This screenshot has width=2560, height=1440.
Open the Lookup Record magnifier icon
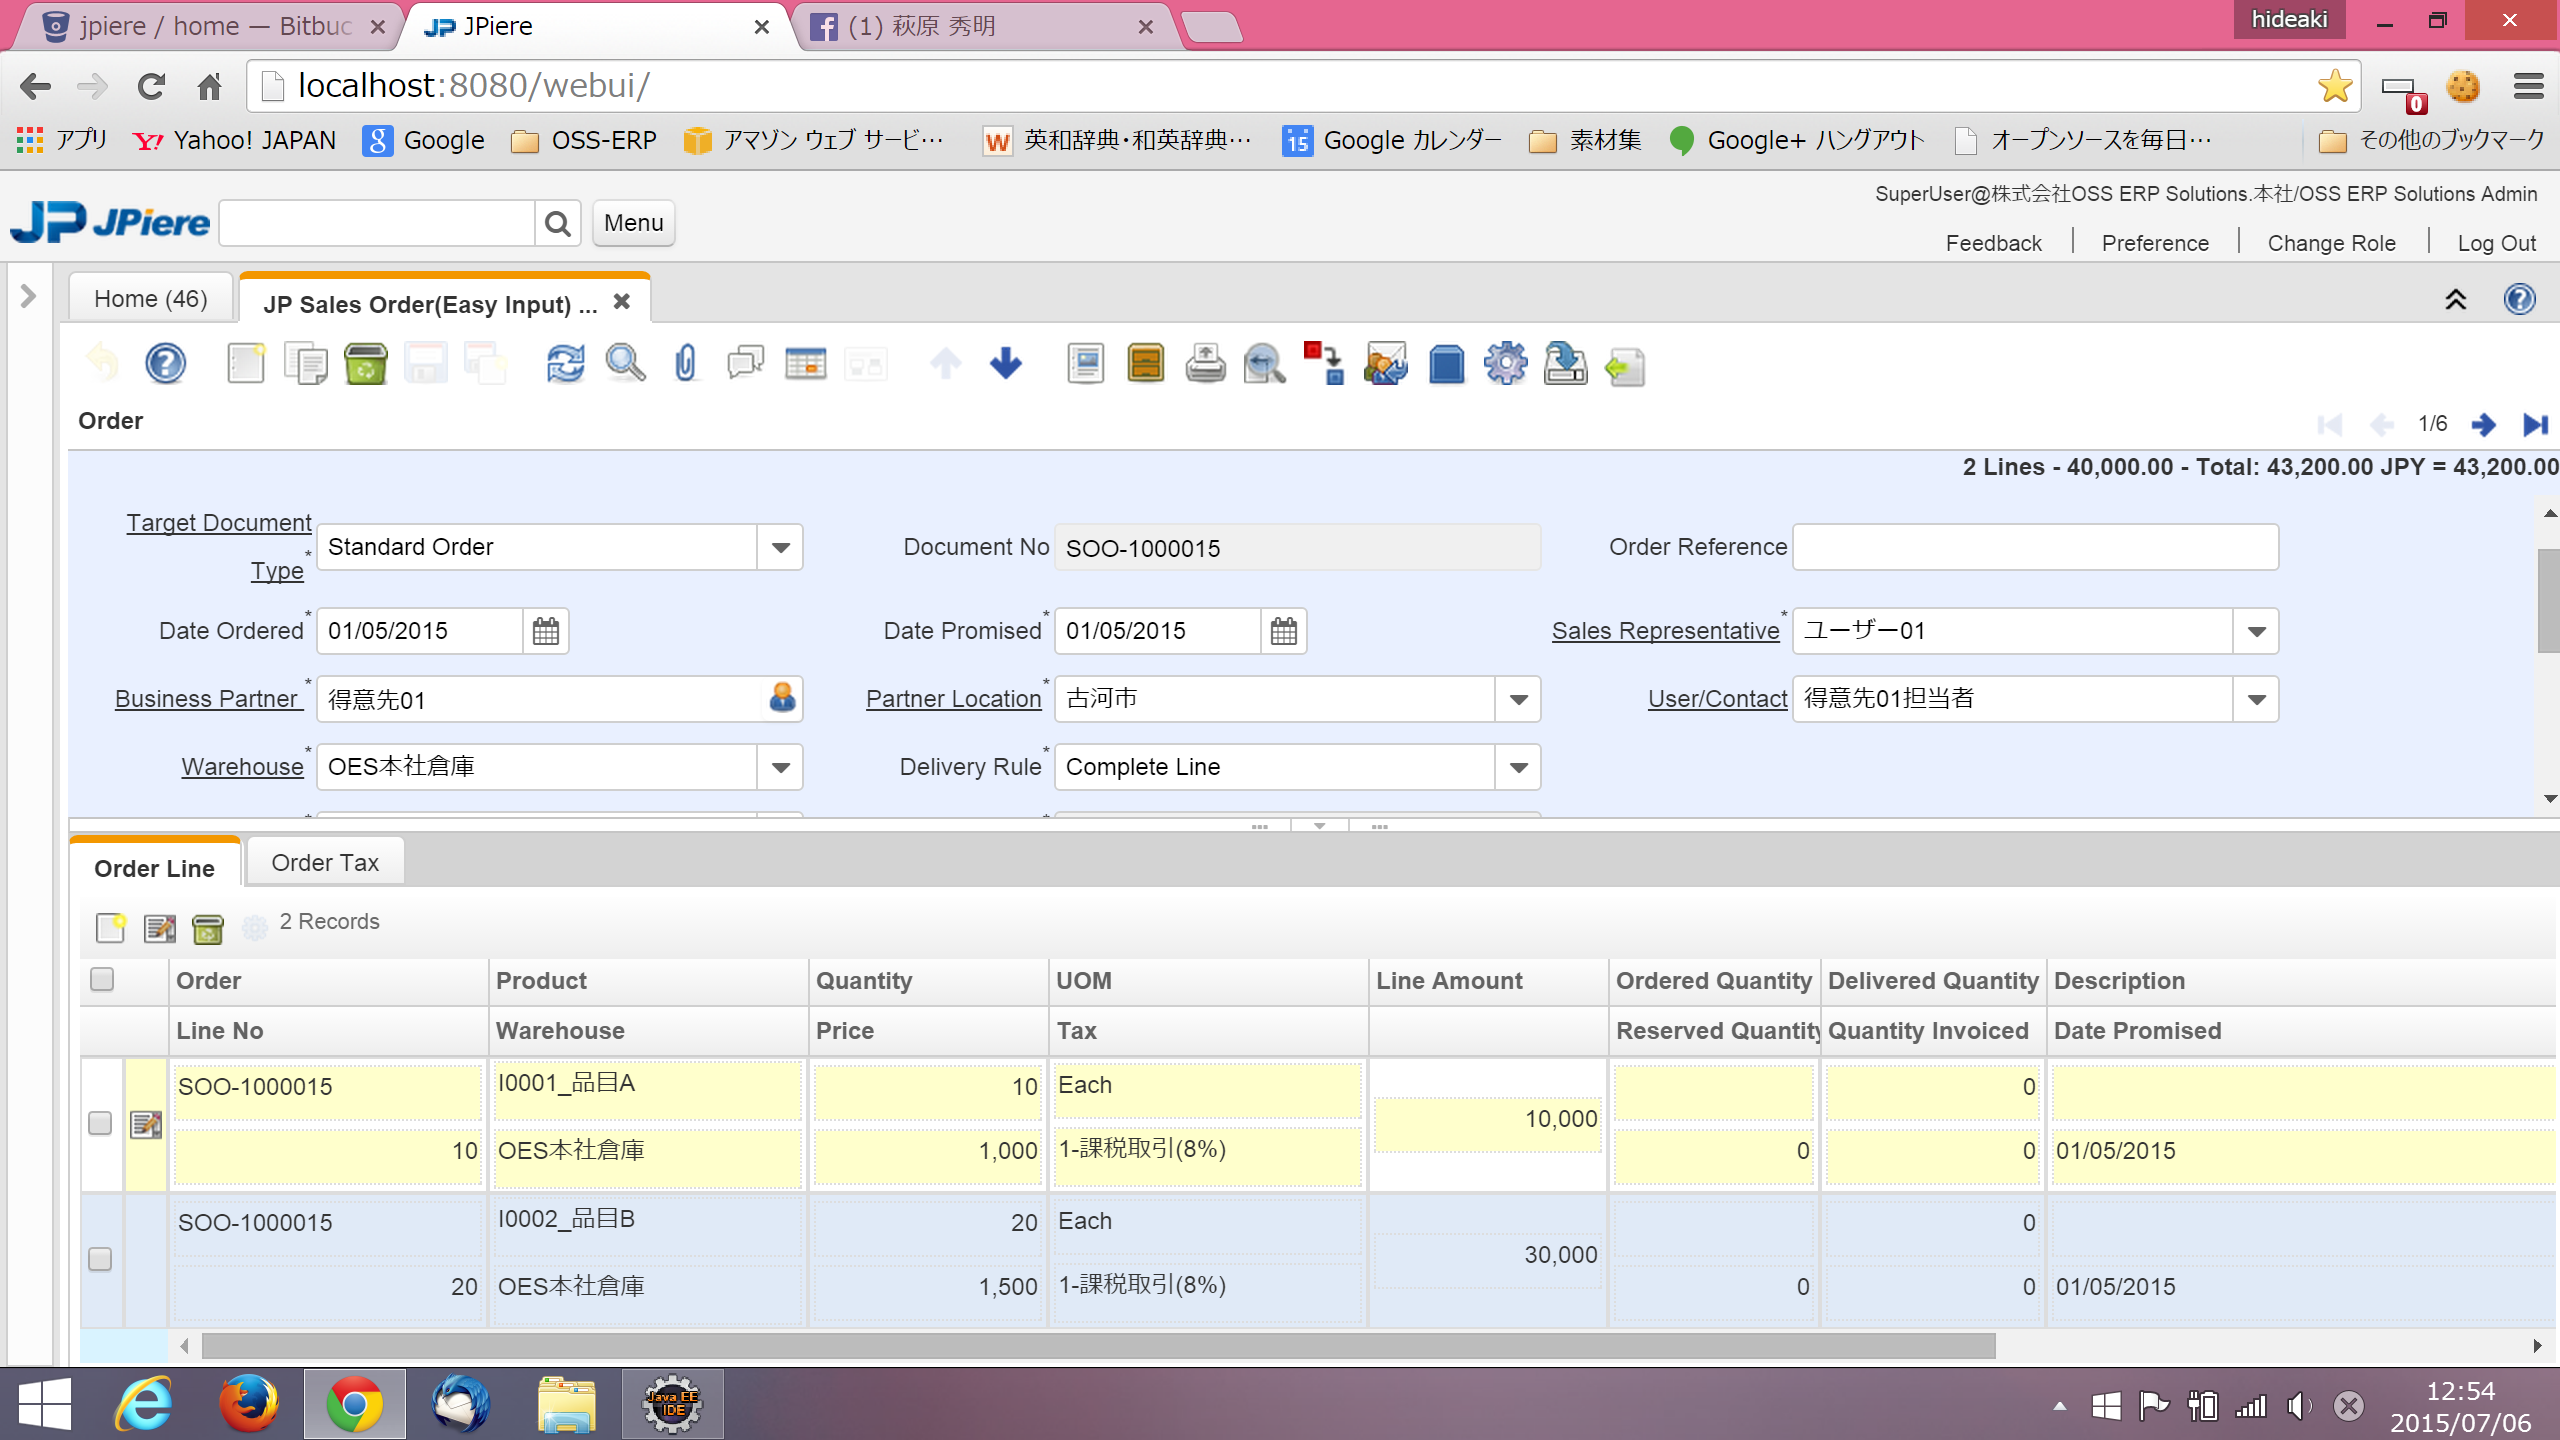click(625, 364)
